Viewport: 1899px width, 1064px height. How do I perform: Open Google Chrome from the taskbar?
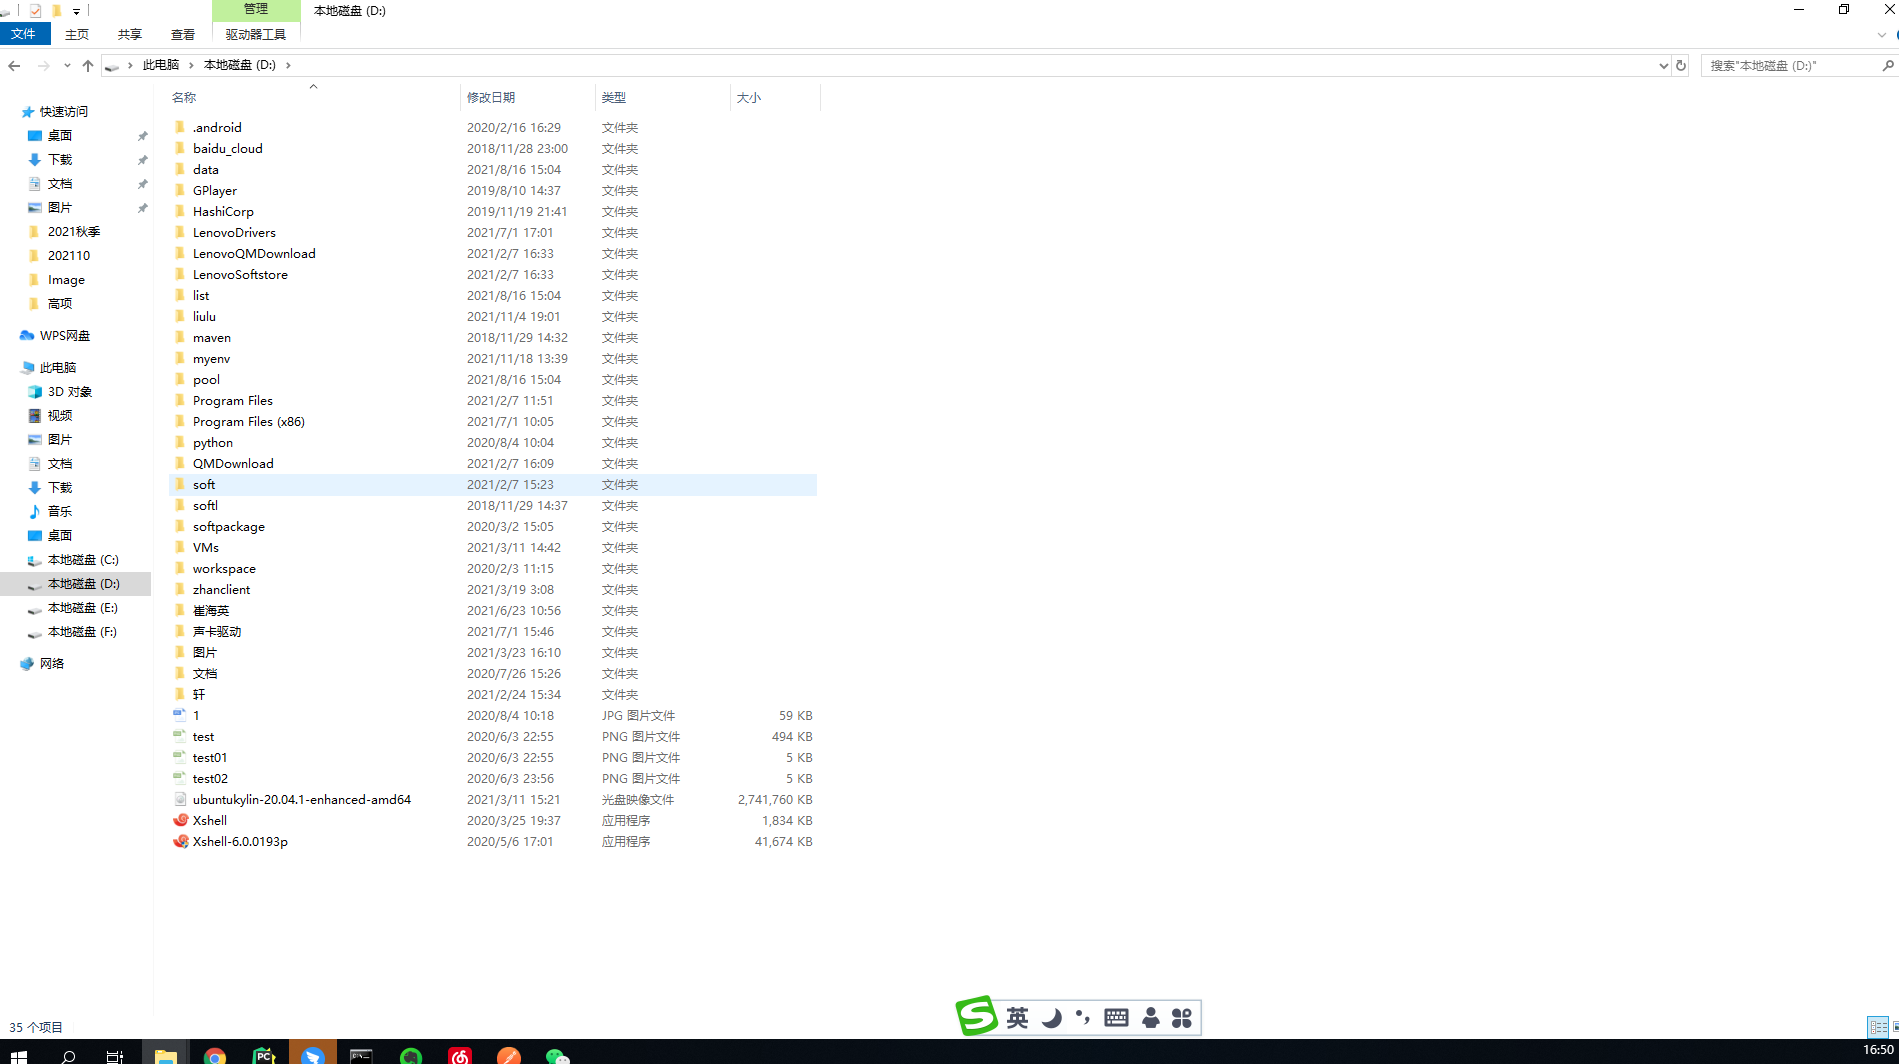pos(215,1055)
